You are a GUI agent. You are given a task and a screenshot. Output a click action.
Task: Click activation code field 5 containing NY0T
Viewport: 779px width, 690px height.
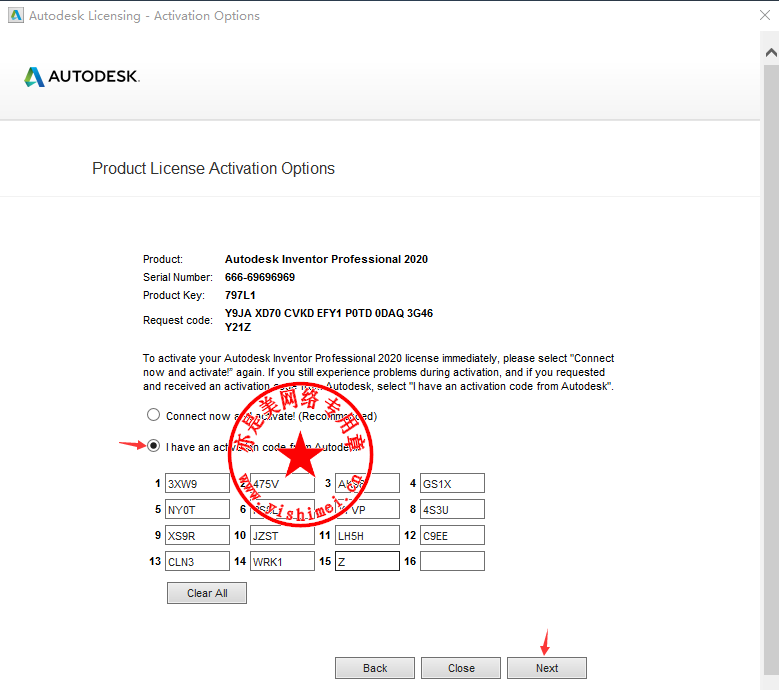[197, 509]
